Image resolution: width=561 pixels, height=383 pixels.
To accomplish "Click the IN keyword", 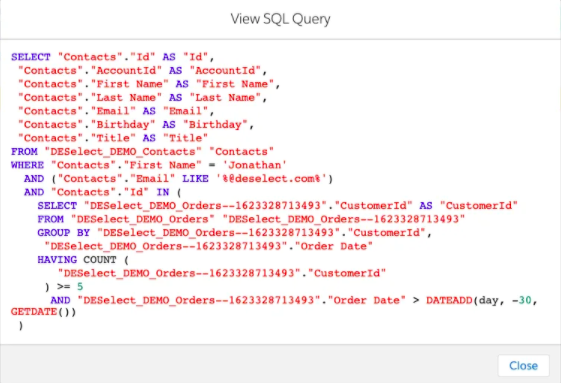I will [163, 192].
